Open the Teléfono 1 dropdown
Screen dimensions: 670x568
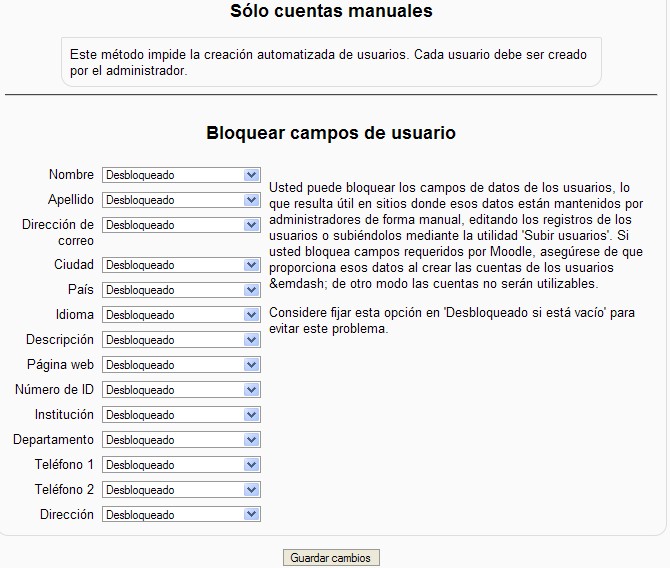[x=181, y=465]
